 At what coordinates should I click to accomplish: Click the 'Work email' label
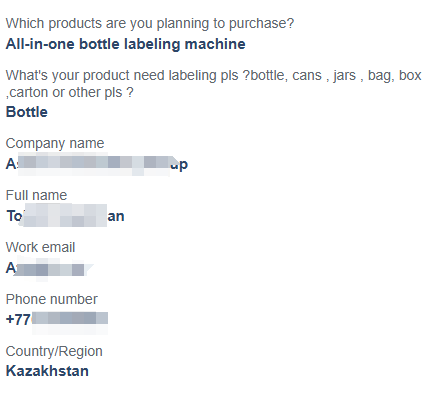point(40,247)
